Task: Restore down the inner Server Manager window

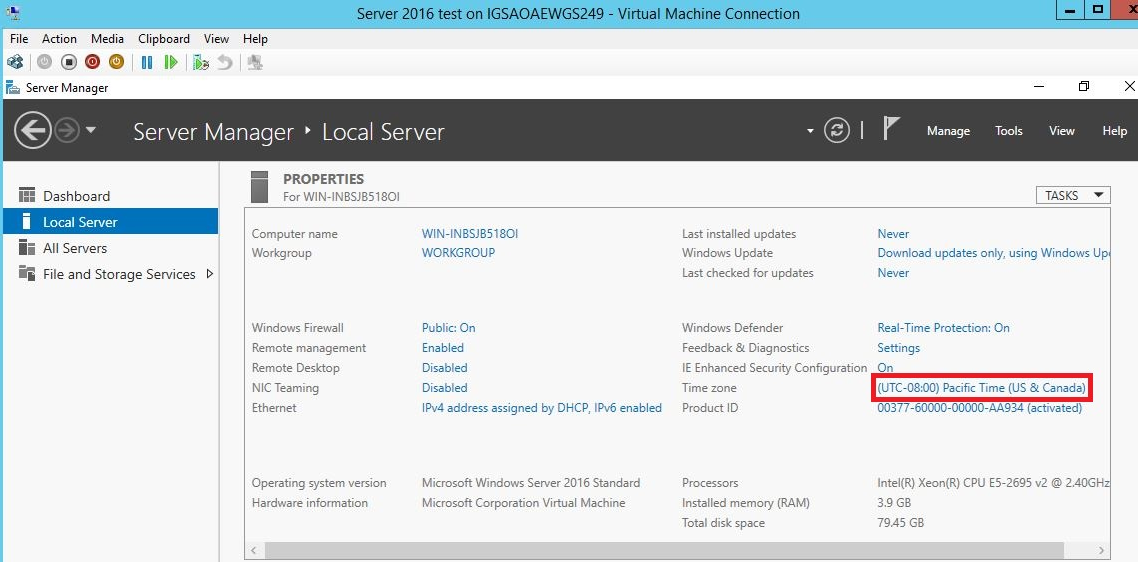Action: point(1084,86)
